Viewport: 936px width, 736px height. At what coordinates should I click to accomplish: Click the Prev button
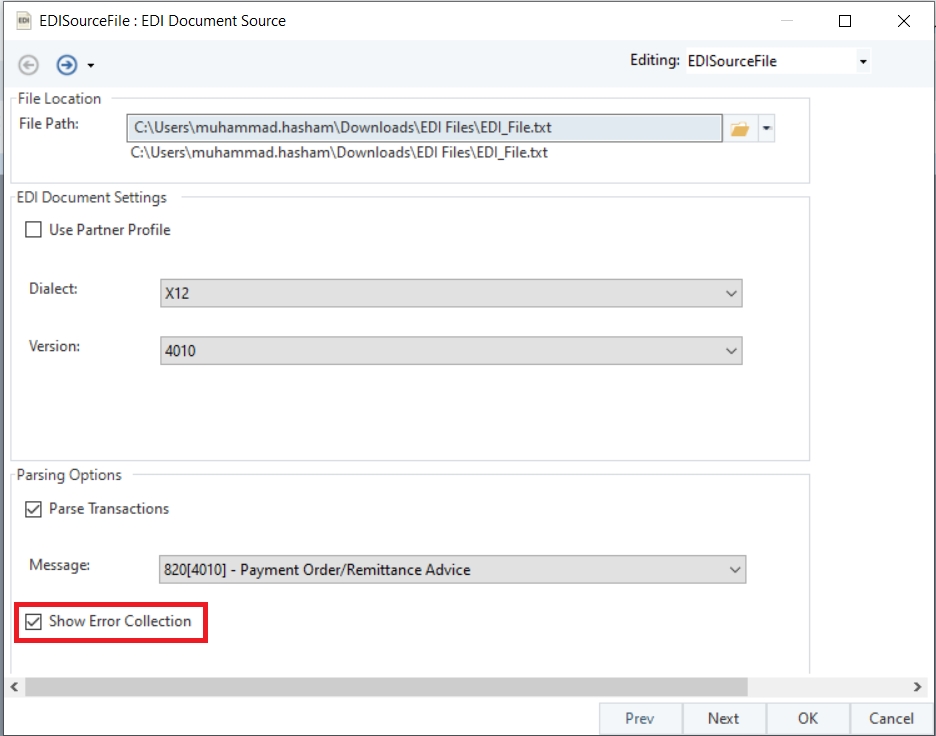(640, 719)
